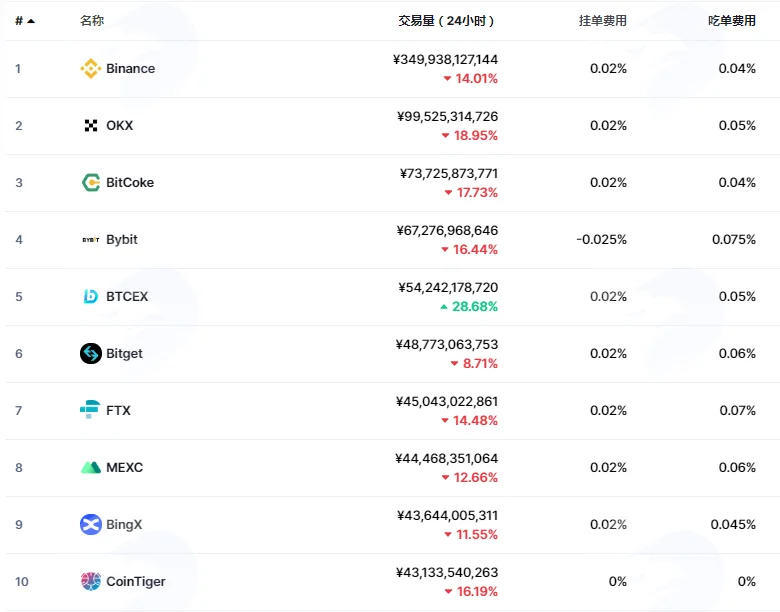780x612 pixels.
Task: Click the FTX logo icon
Action: pyautogui.click(x=90, y=410)
